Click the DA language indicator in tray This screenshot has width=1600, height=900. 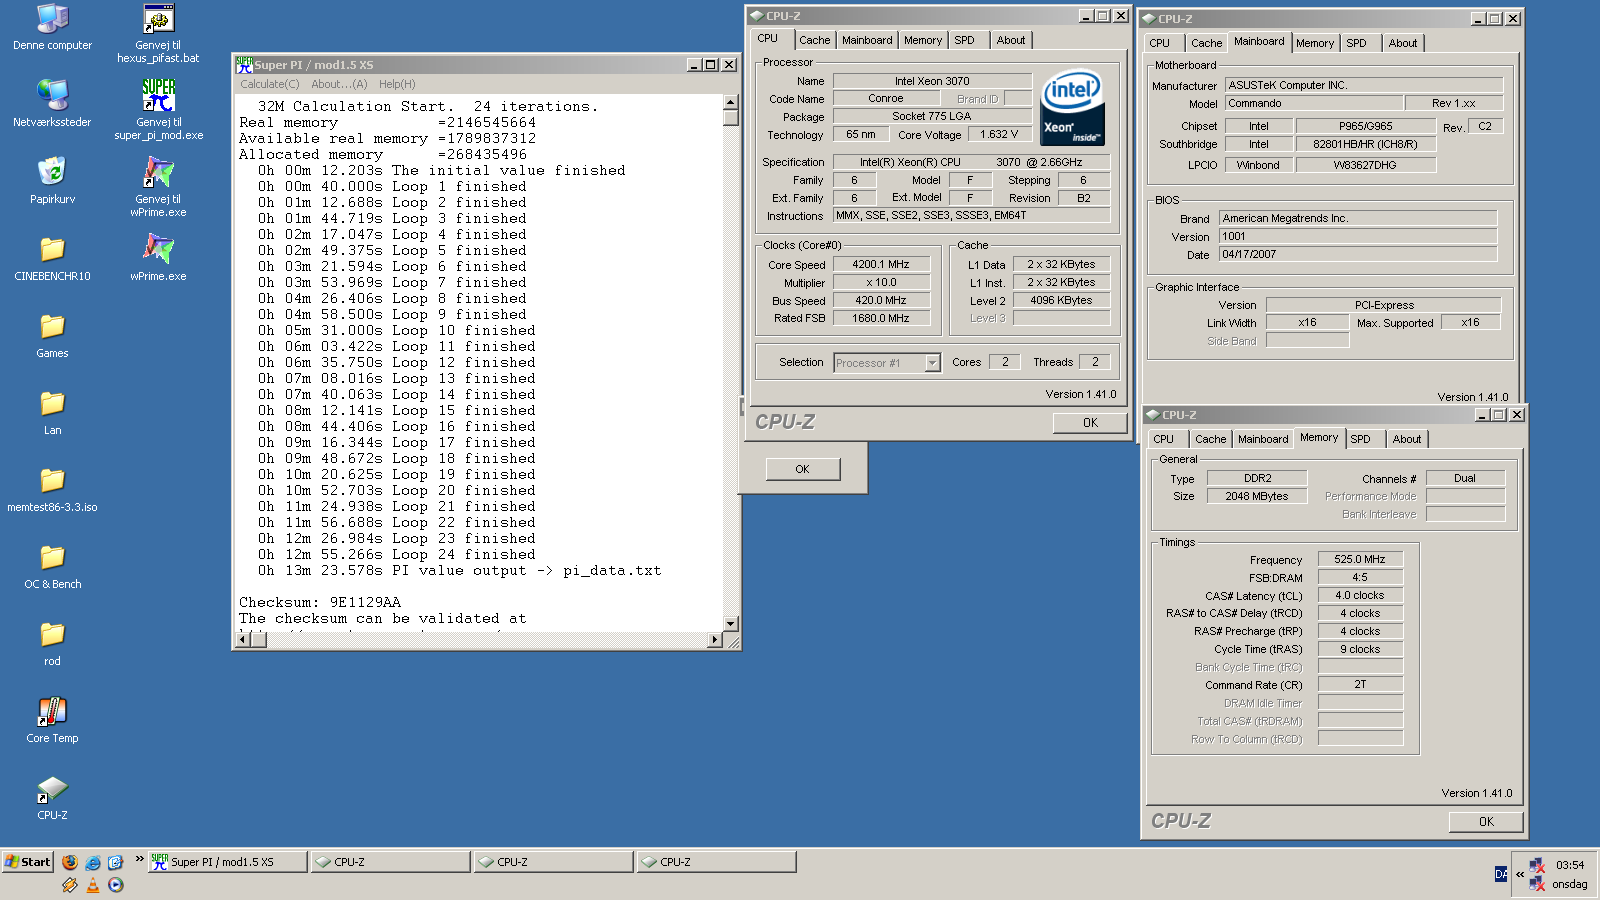click(1501, 874)
